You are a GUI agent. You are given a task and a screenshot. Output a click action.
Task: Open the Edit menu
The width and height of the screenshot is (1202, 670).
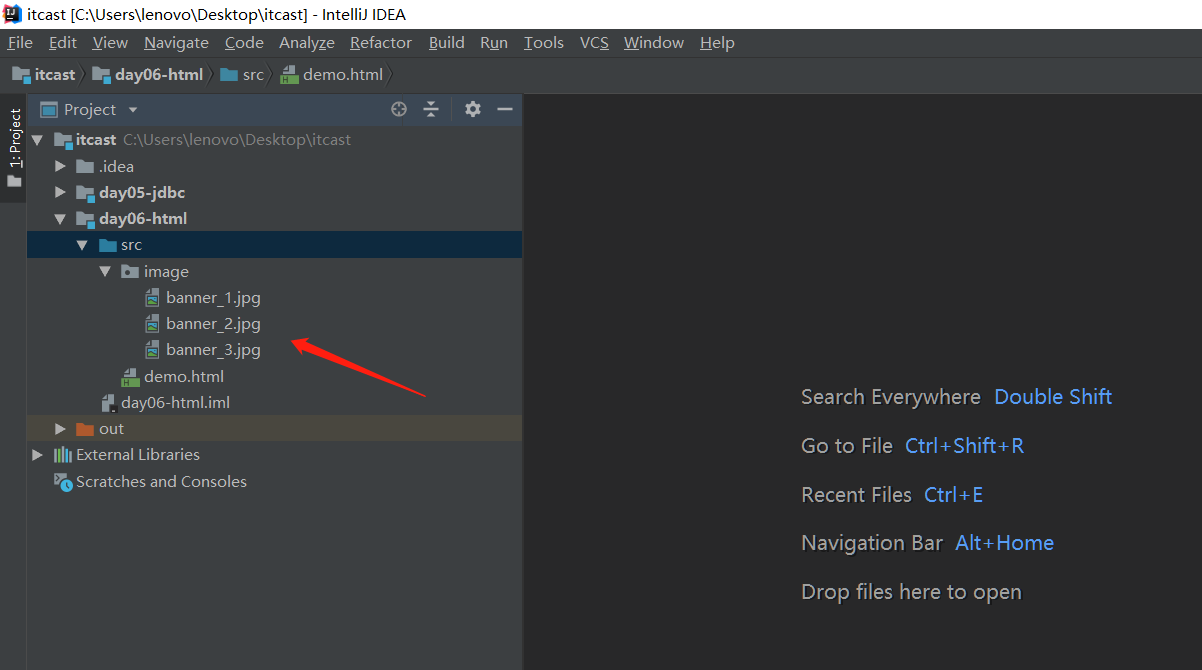coord(63,42)
